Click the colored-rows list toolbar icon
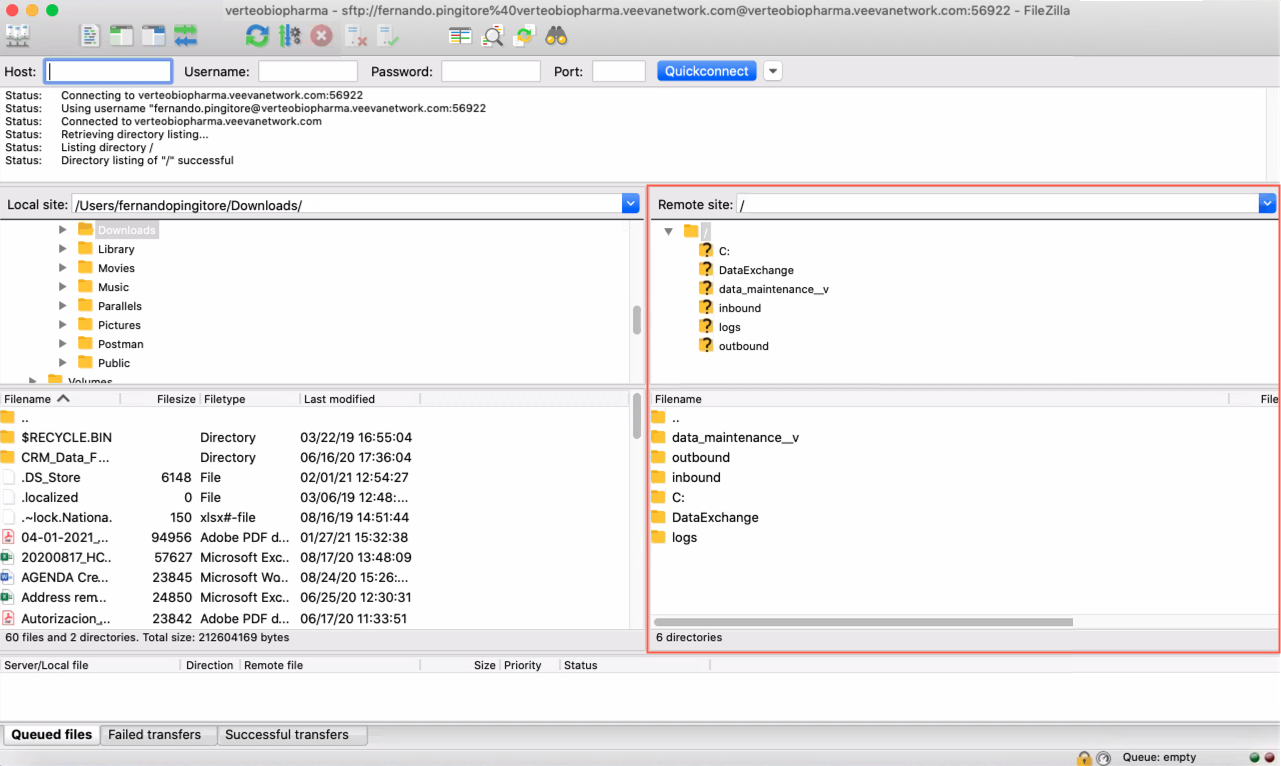Viewport: 1281px width, 766px height. point(460,36)
